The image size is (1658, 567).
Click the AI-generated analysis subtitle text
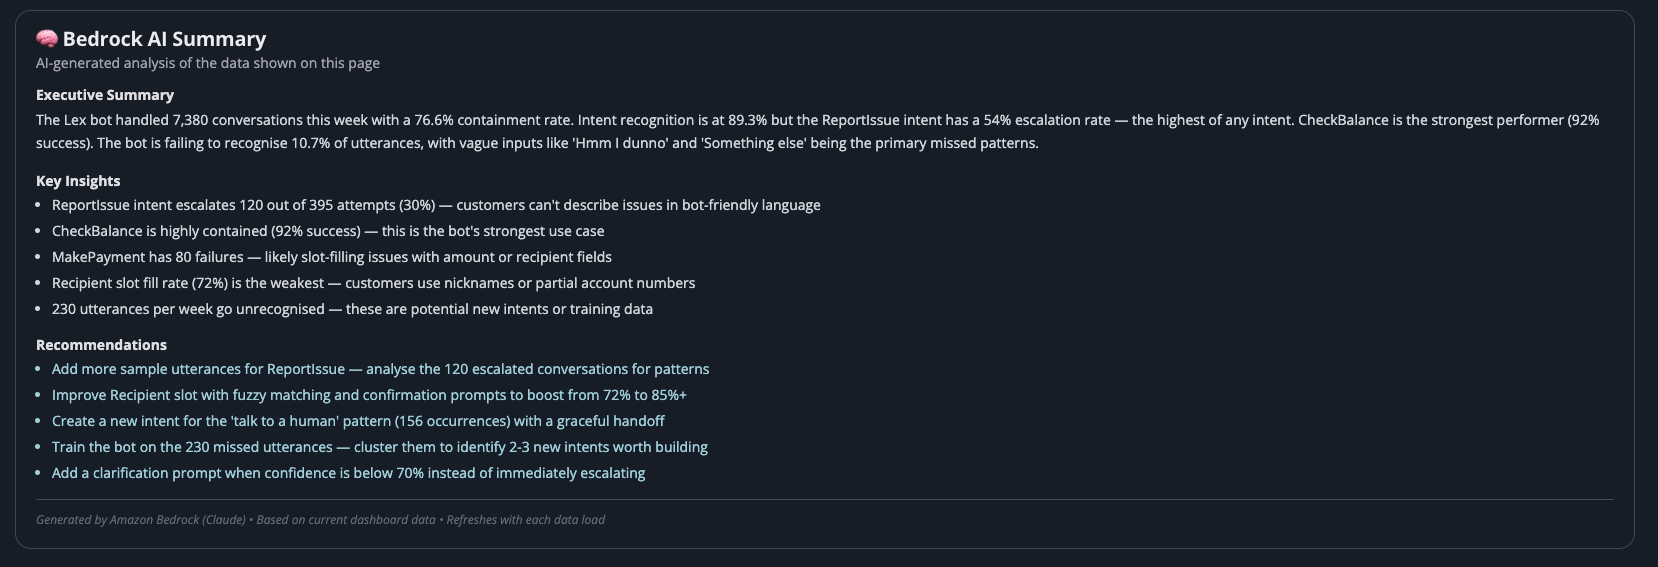208,63
